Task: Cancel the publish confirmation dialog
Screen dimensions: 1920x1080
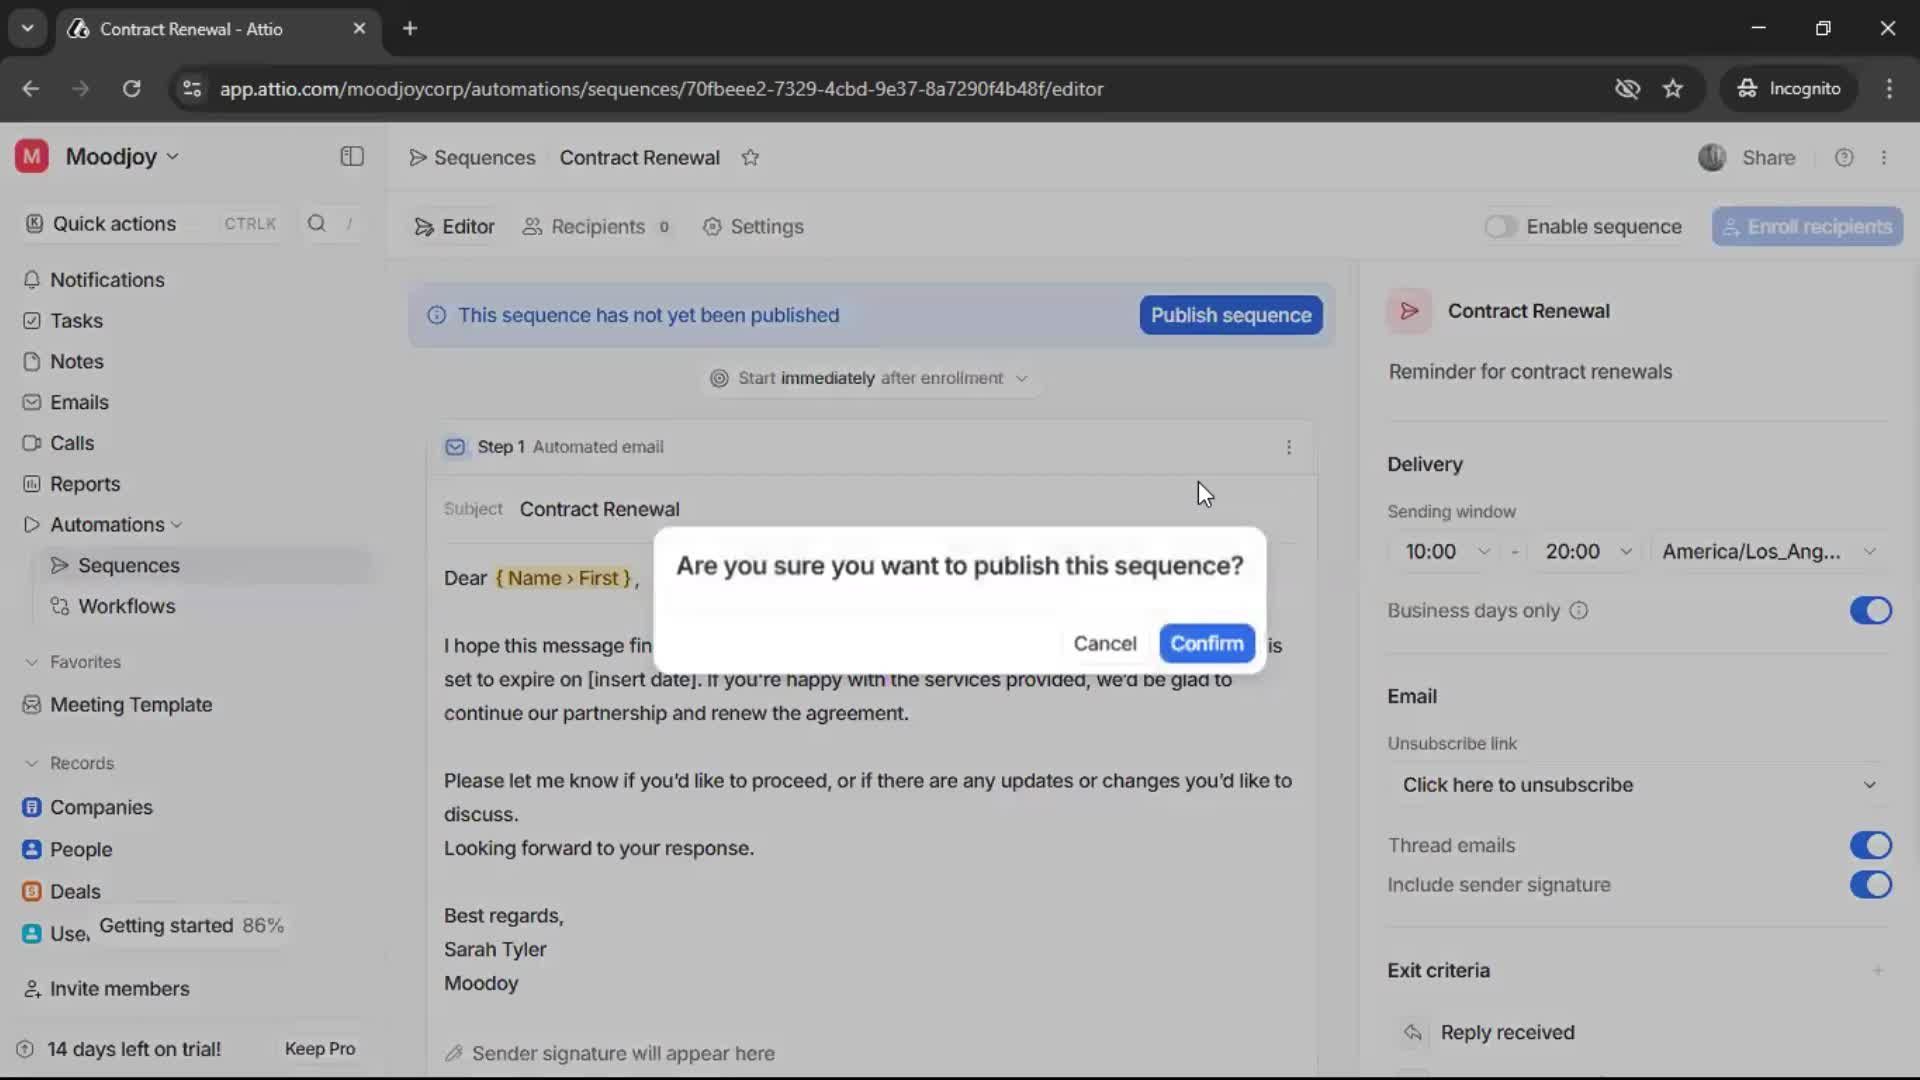Action: (1105, 644)
